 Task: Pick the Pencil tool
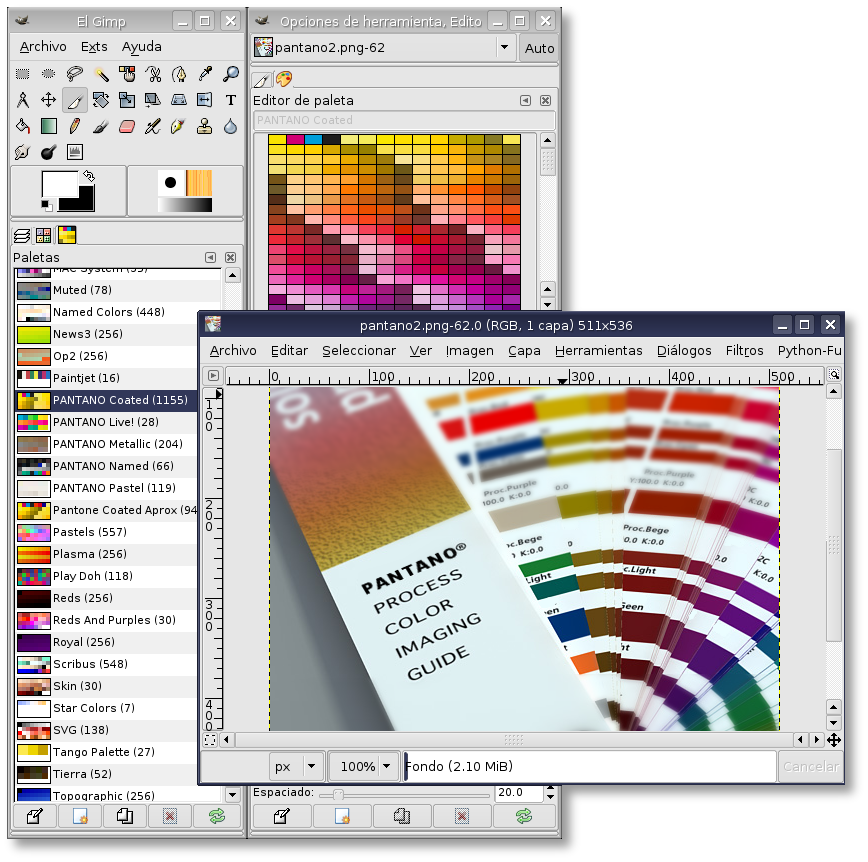click(74, 126)
